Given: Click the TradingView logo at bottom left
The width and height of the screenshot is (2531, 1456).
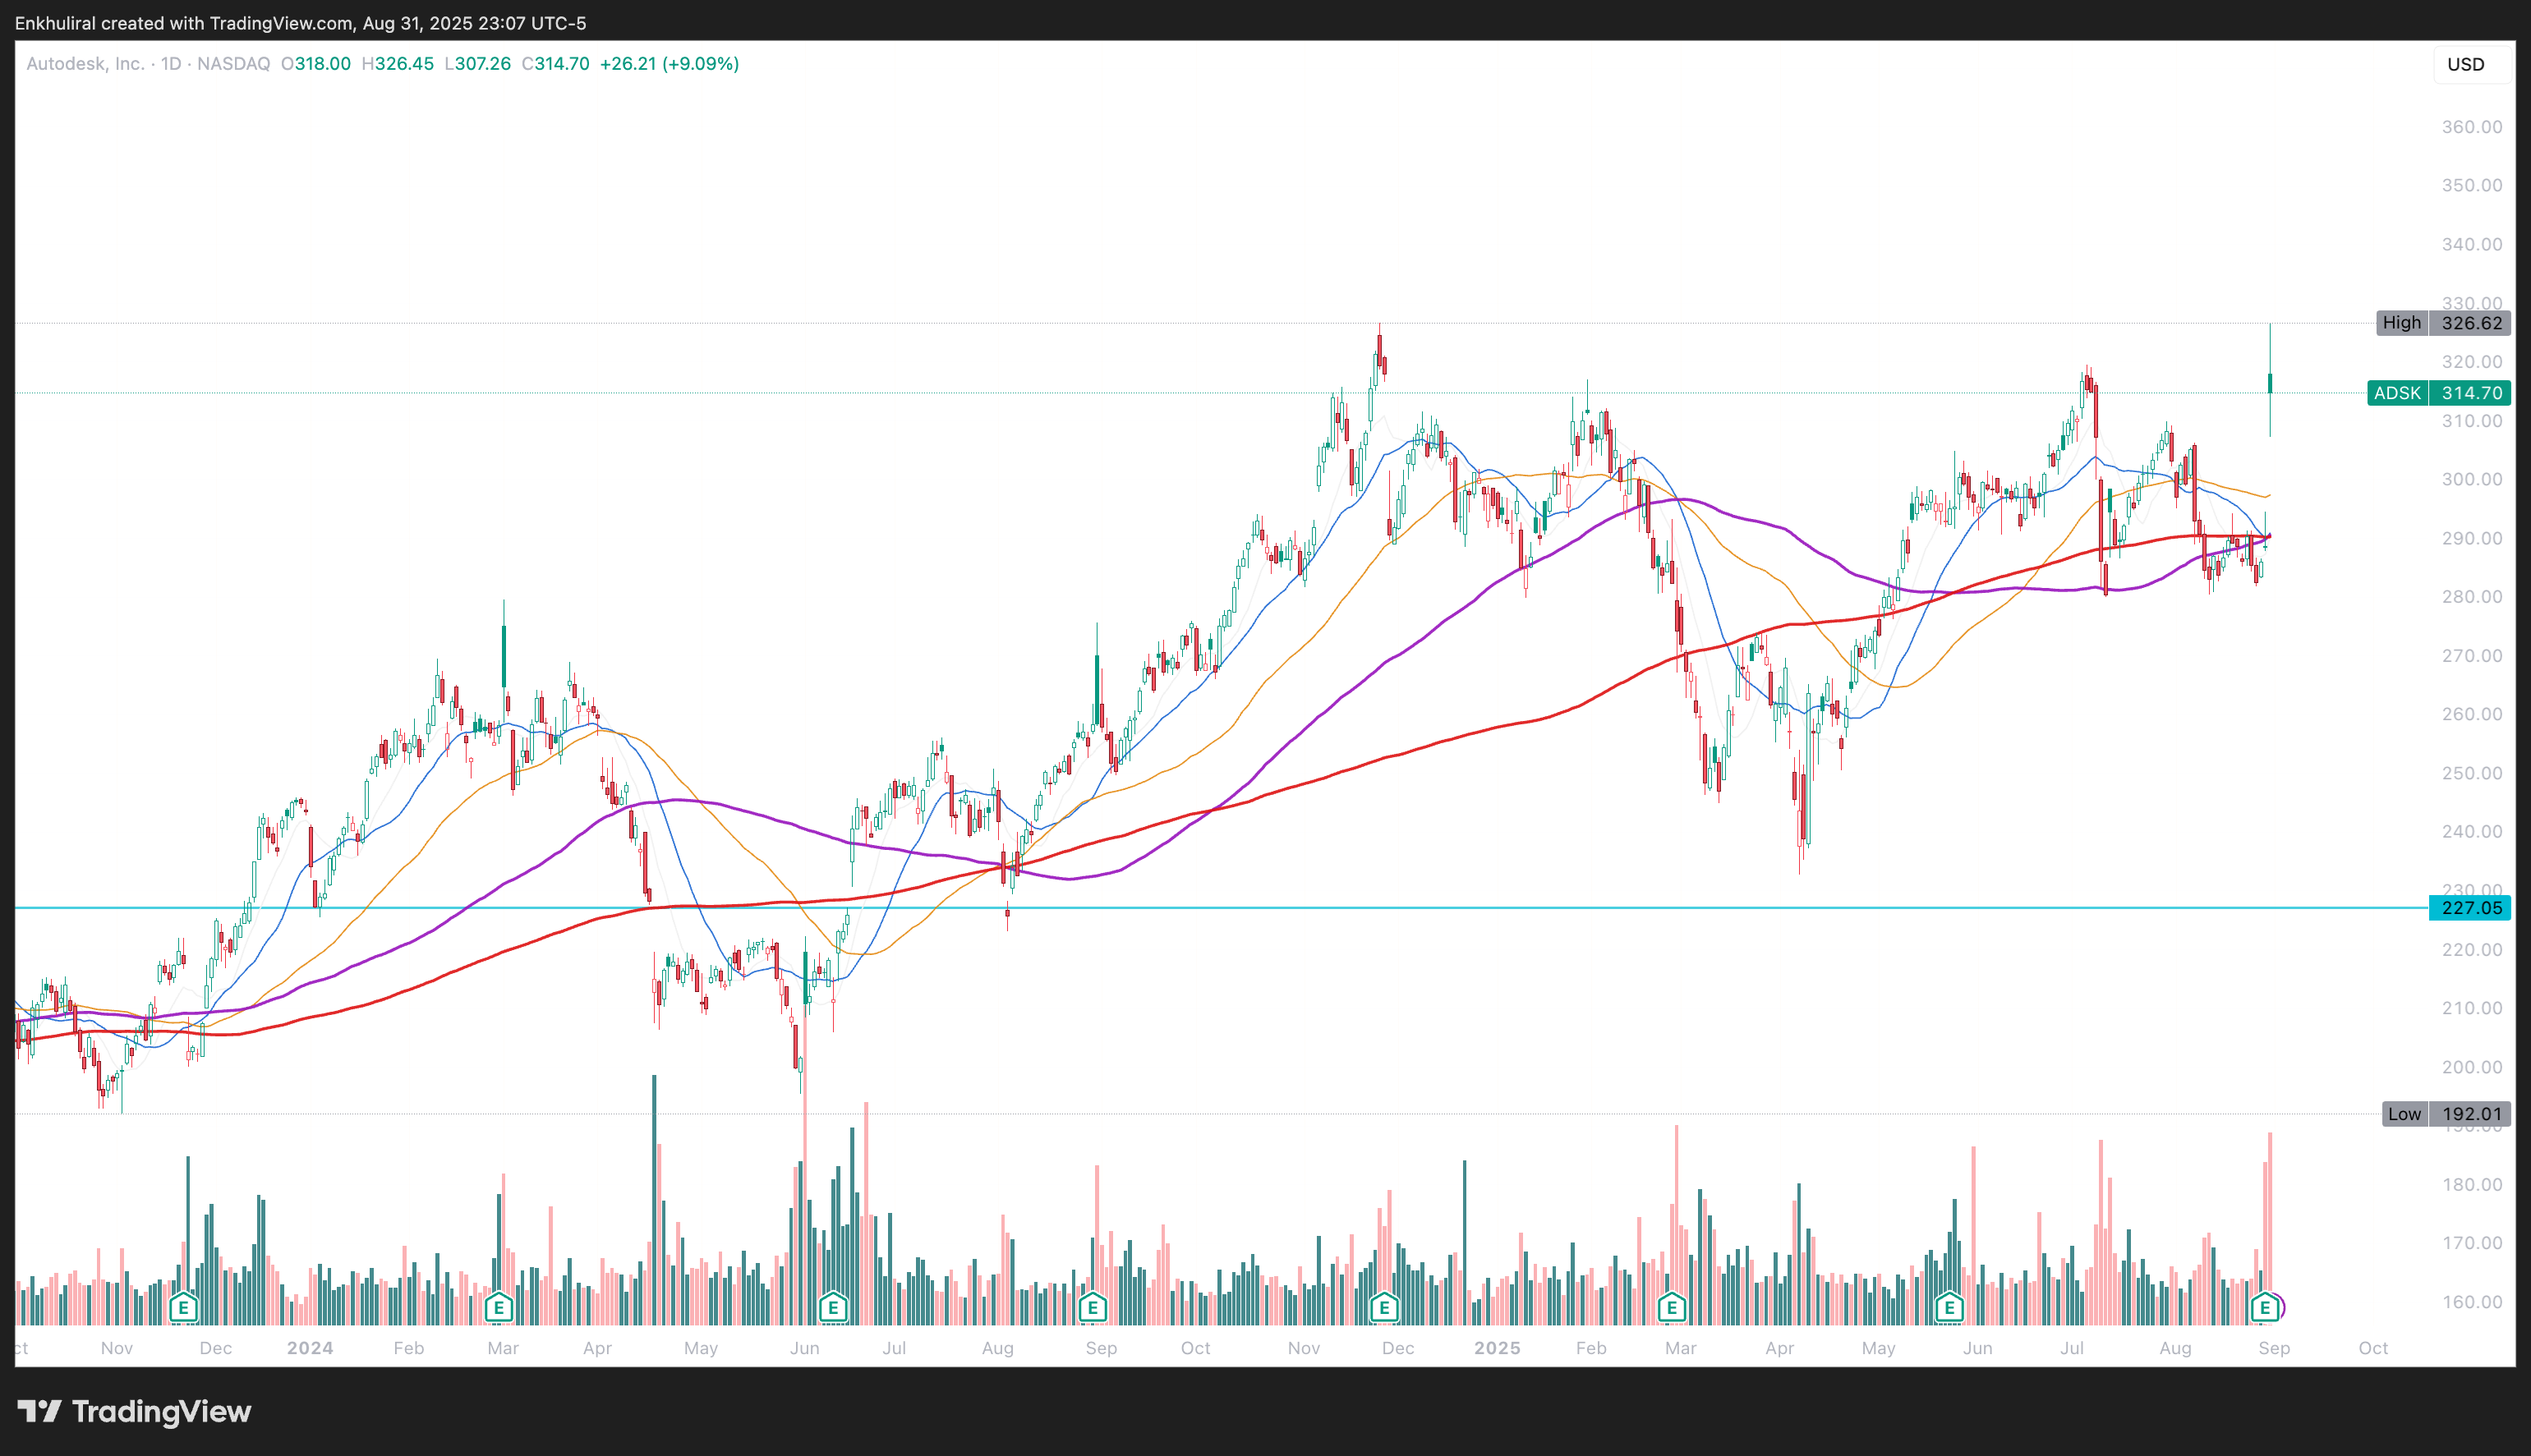Looking at the screenshot, I should 135,1412.
